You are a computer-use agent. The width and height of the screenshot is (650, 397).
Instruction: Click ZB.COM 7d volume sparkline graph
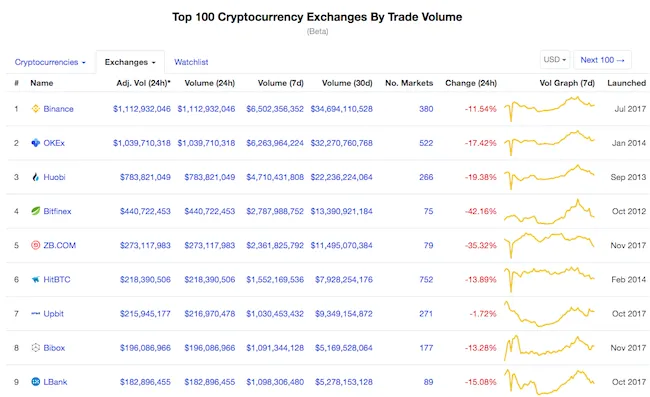[549, 245]
